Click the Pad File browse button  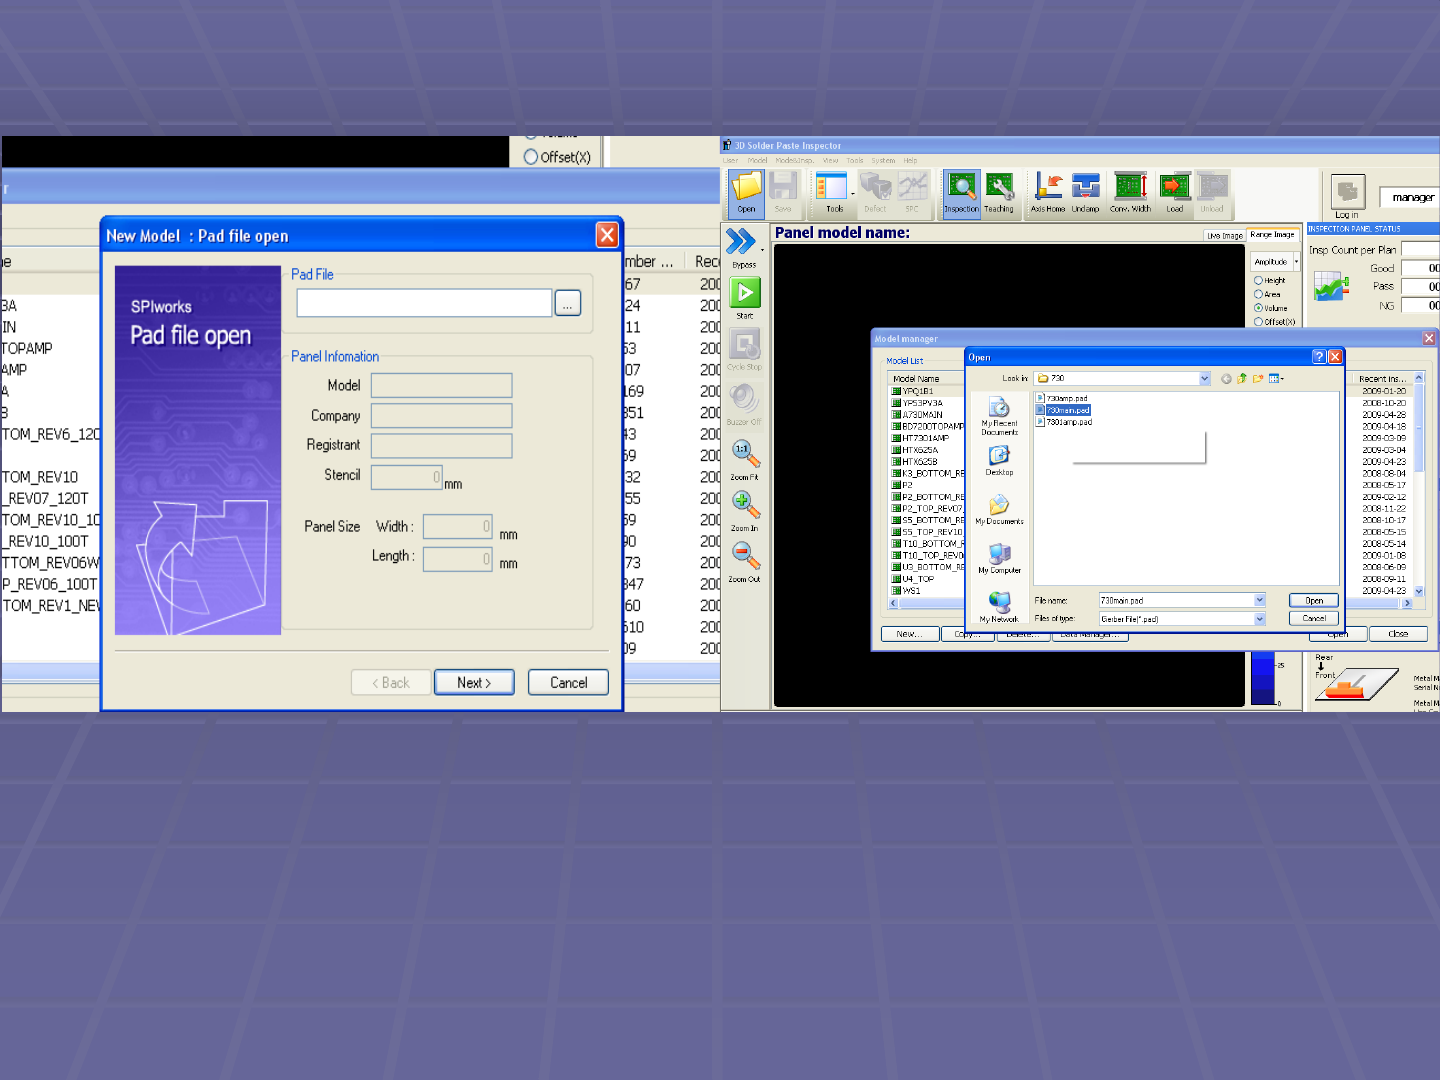point(567,304)
